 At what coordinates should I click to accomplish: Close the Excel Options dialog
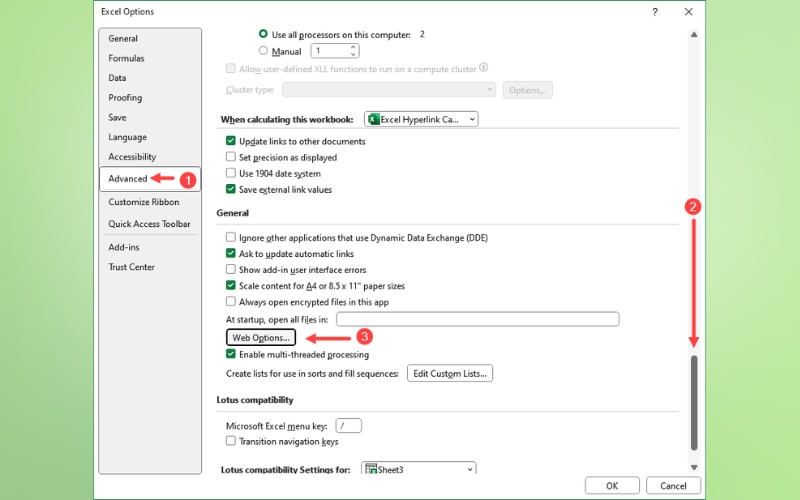[688, 12]
